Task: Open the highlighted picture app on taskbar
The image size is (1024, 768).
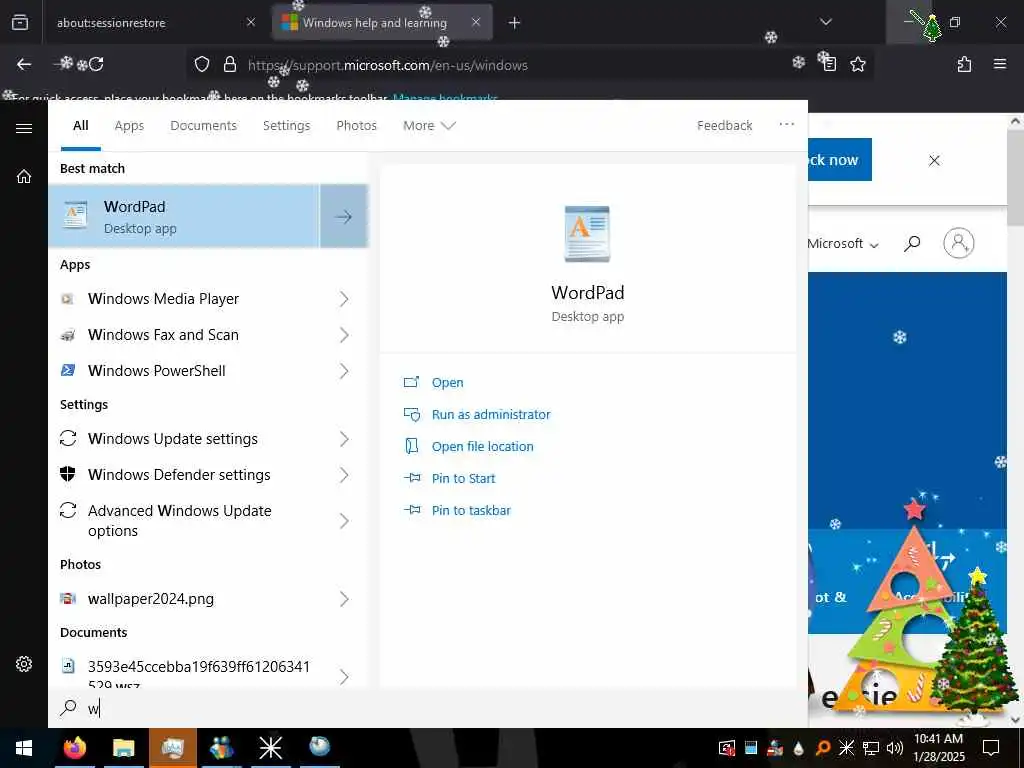Action: [172, 748]
